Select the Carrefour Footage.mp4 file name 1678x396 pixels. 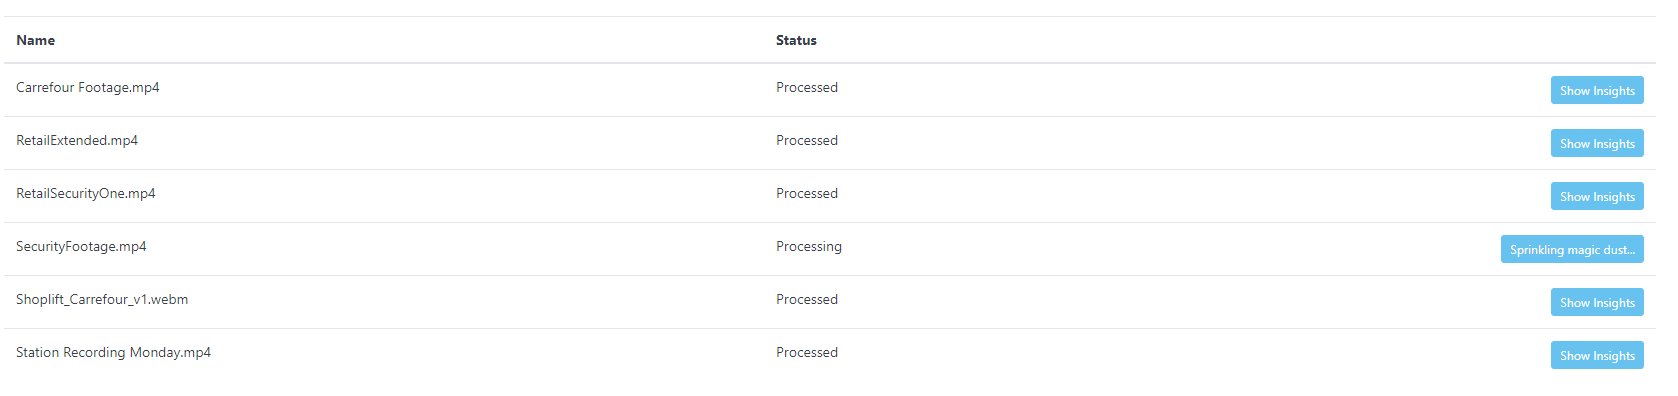88,87
